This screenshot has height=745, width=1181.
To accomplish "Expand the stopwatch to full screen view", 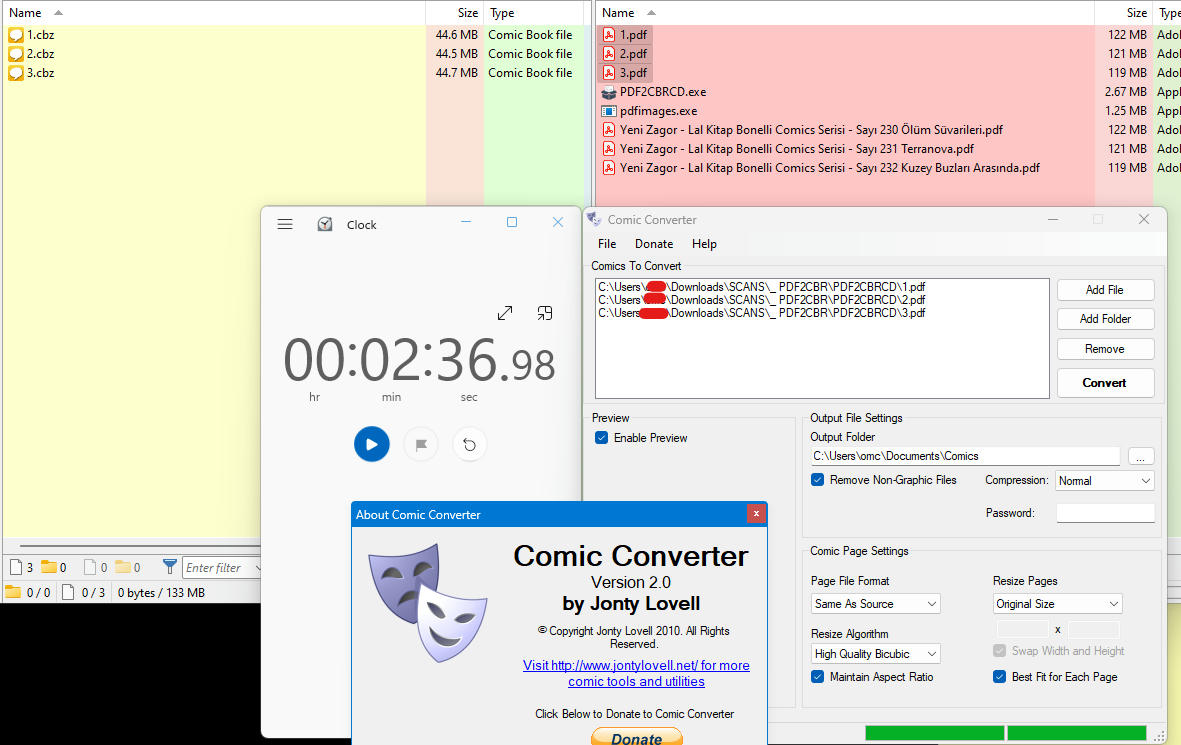I will pyautogui.click(x=505, y=313).
